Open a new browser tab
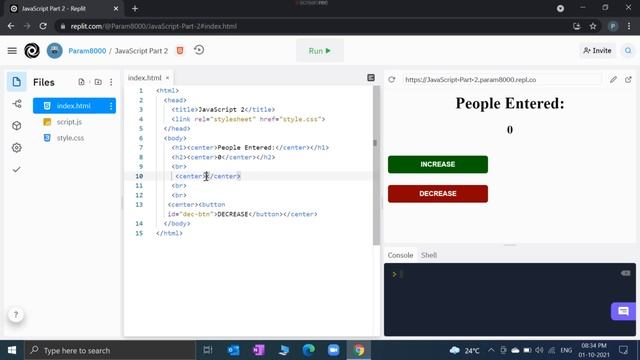The image size is (640, 360). [135, 9]
